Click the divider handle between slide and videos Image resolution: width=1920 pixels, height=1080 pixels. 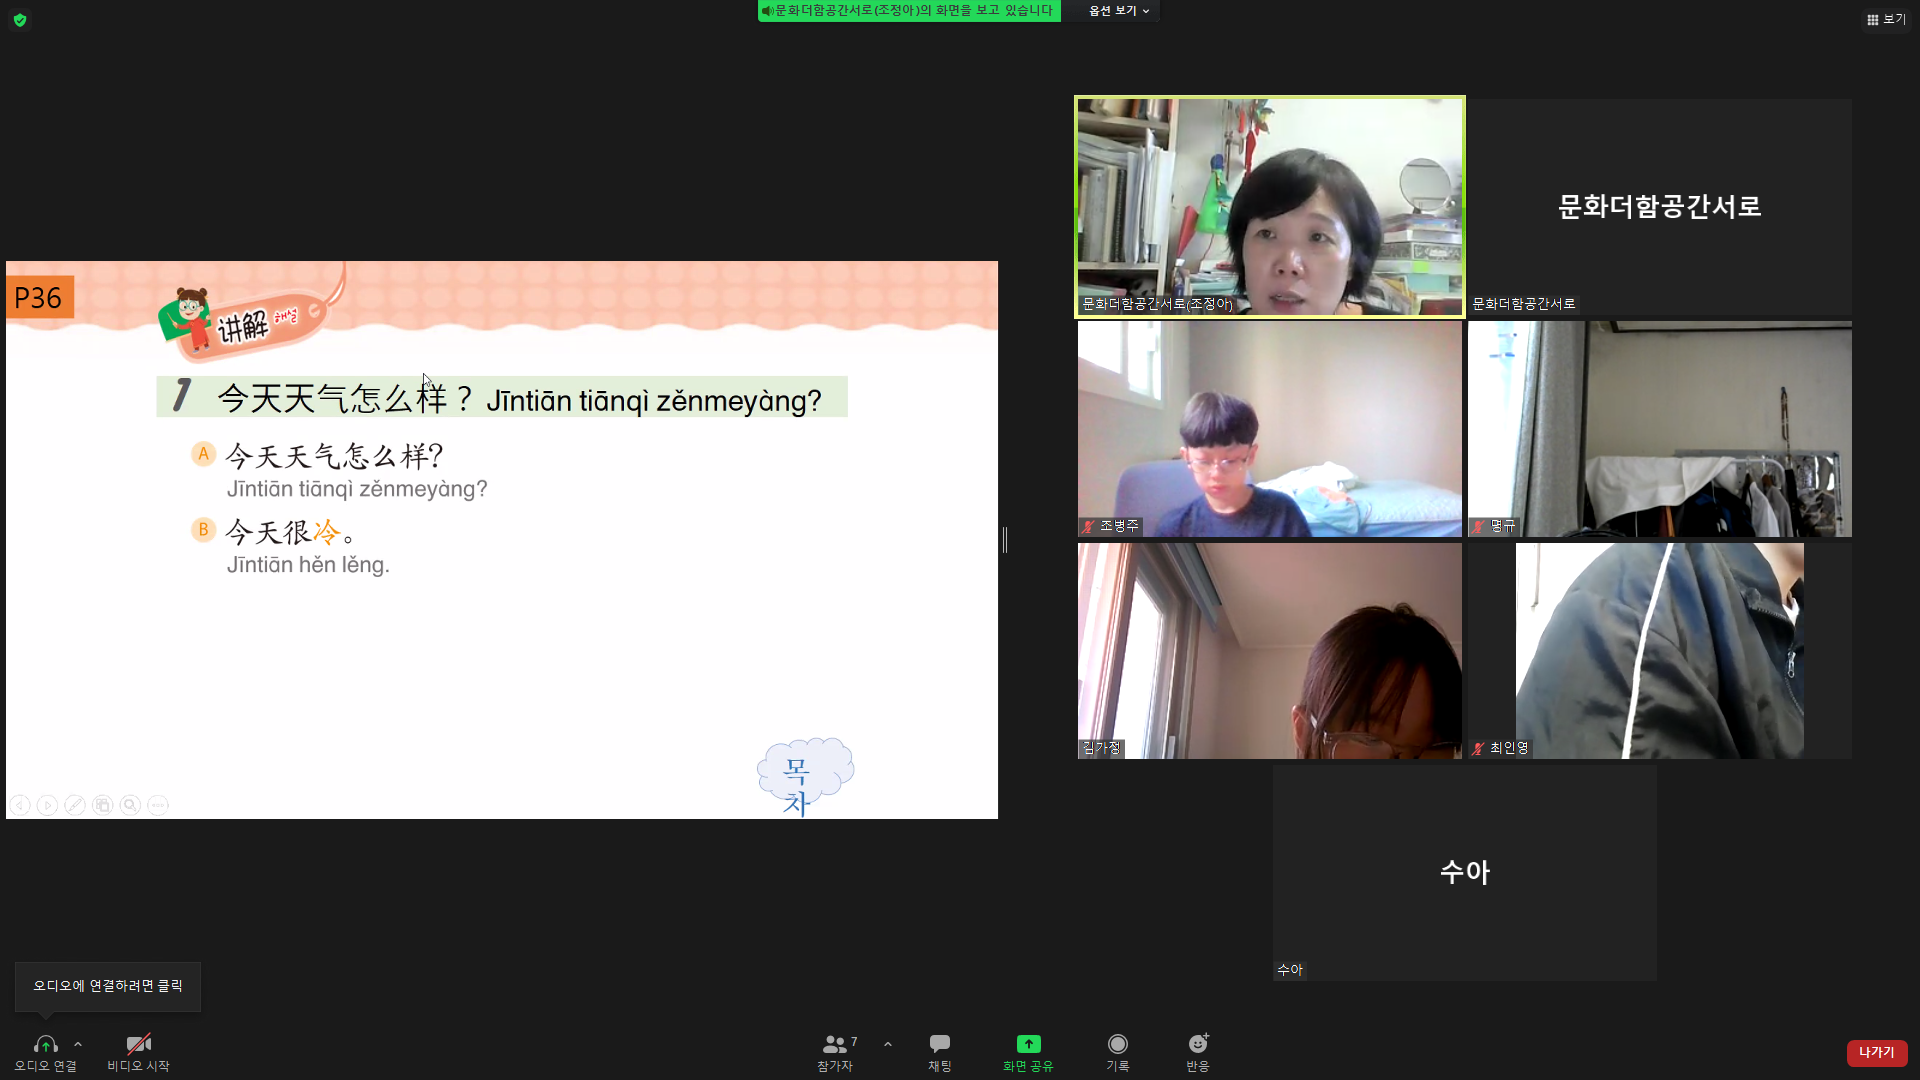pyautogui.click(x=1005, y=540)
